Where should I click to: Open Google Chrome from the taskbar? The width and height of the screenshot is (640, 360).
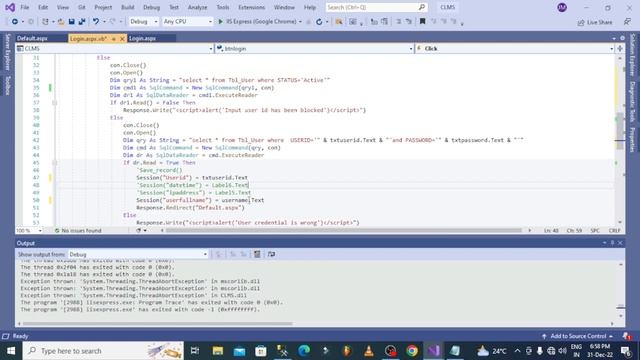point(412,351)
